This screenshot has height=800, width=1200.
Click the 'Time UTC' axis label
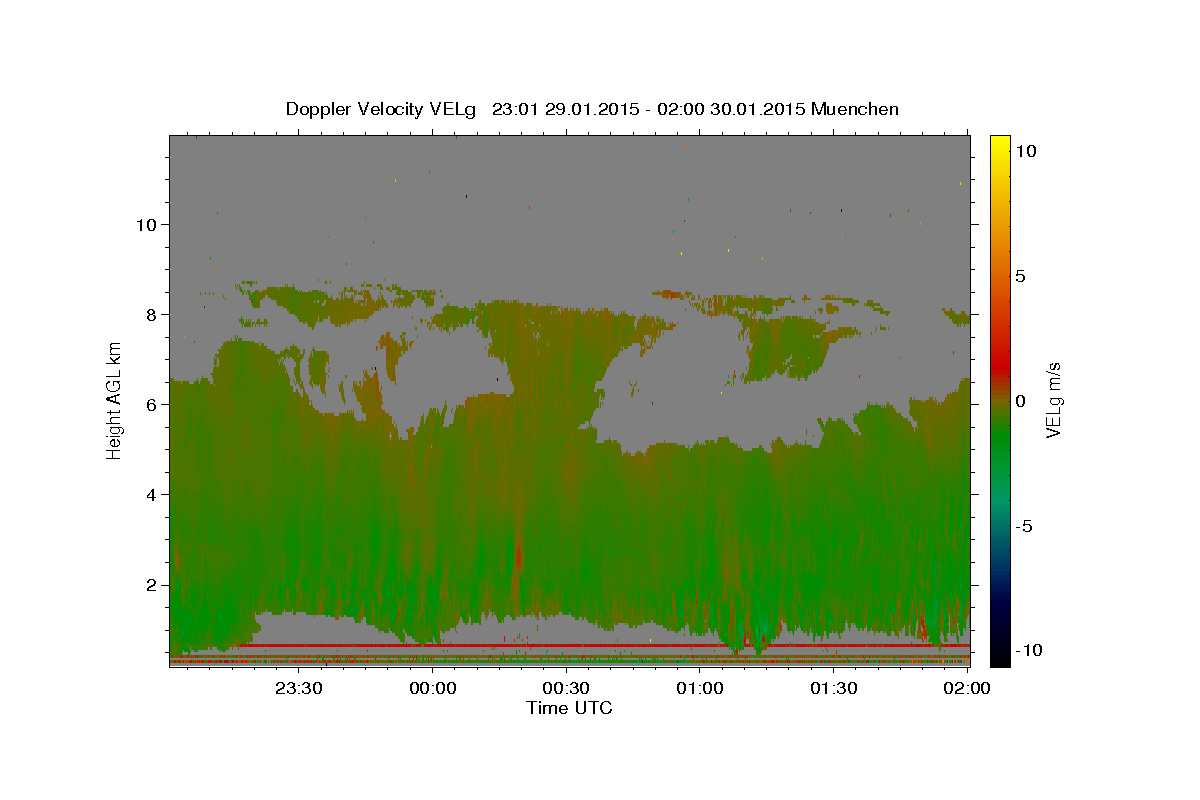569,708
